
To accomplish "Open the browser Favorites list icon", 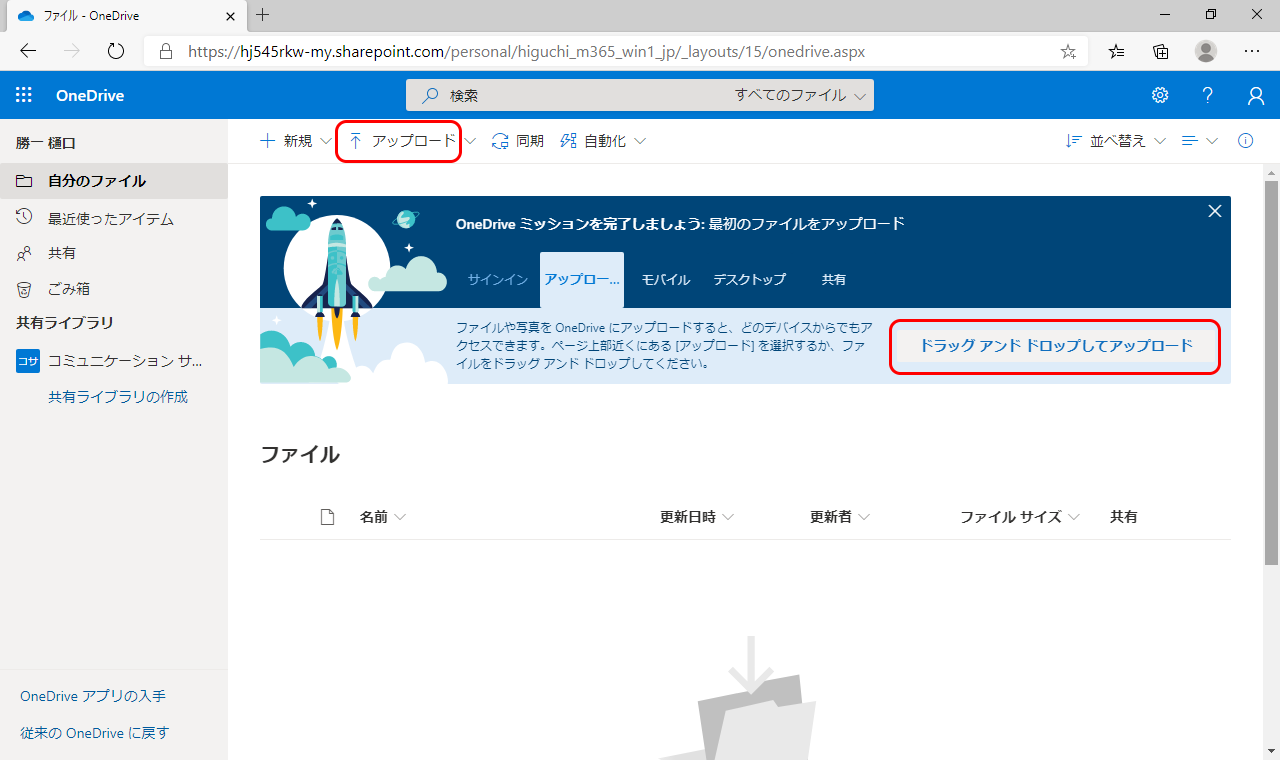I will tap(1117, 51).
